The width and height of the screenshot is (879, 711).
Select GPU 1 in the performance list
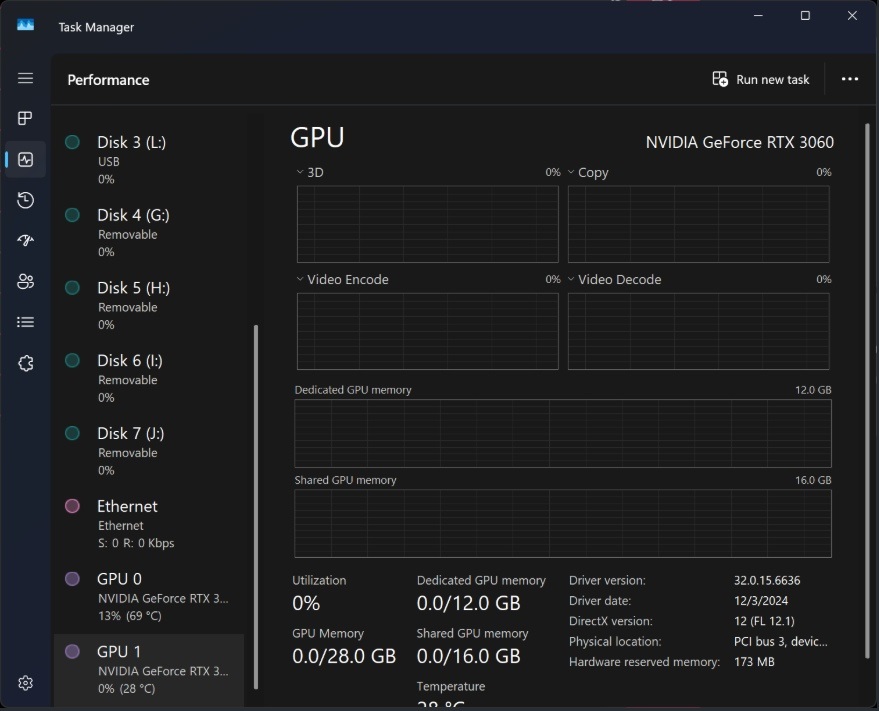[149, 670]
